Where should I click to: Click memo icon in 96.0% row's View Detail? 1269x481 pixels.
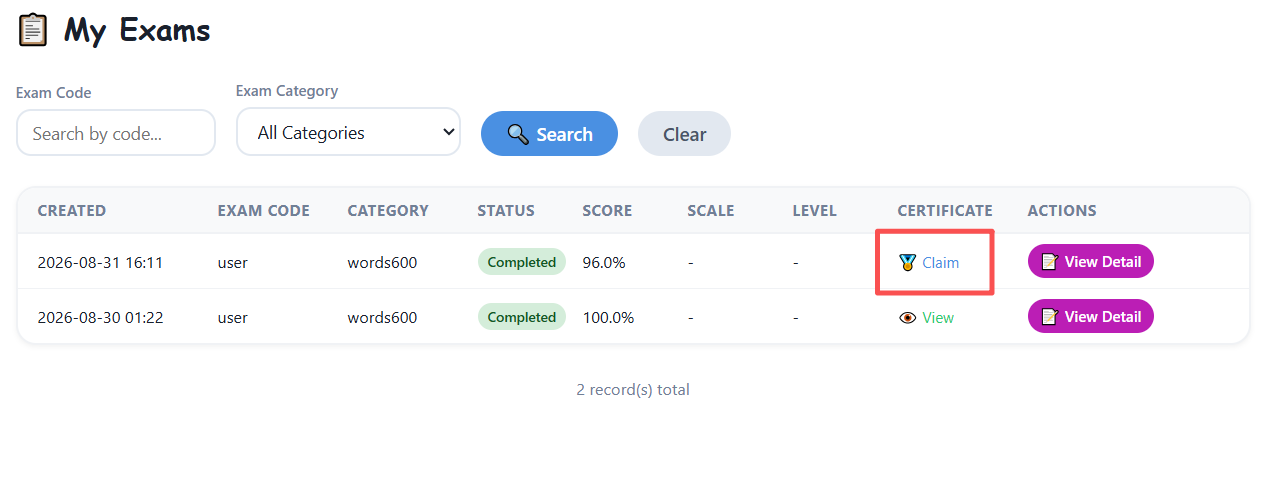[1050, 262]
